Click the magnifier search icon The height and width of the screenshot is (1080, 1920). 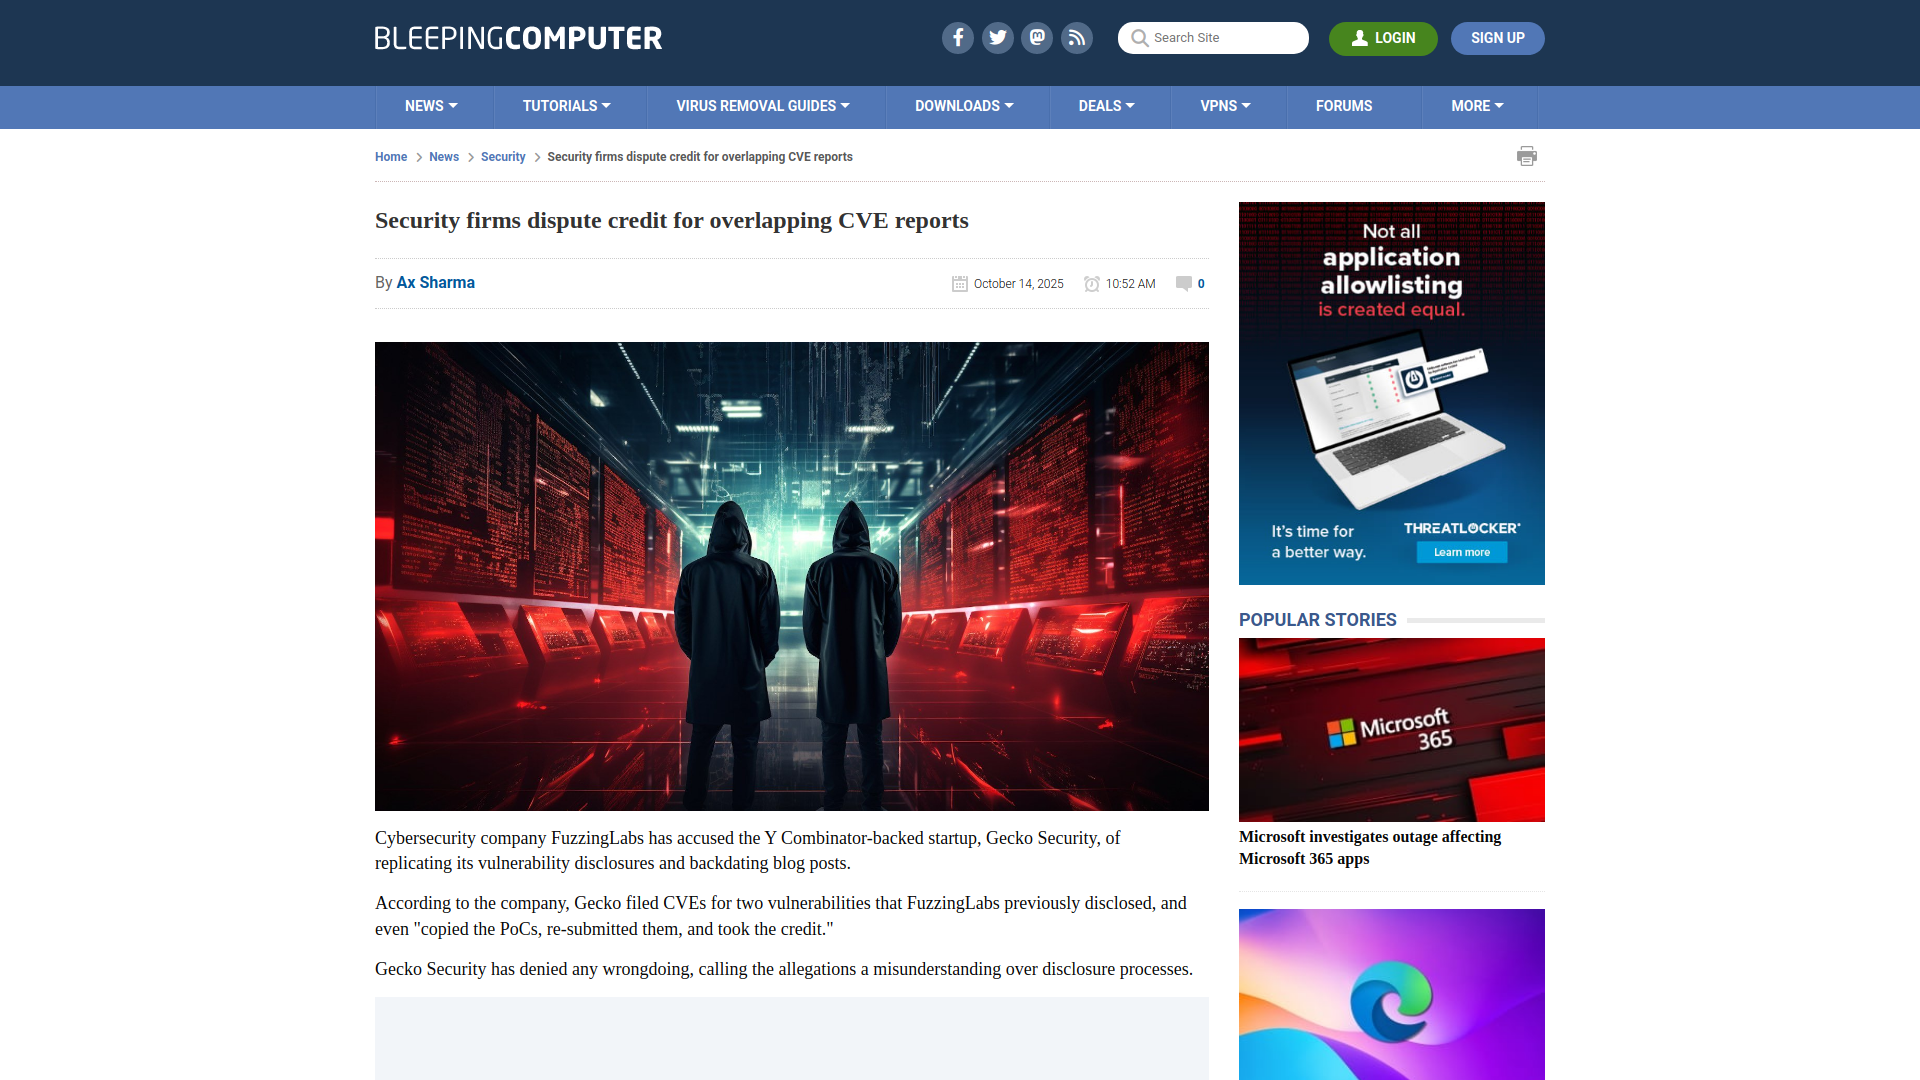pyautogui.click(x=1139, y=38)
